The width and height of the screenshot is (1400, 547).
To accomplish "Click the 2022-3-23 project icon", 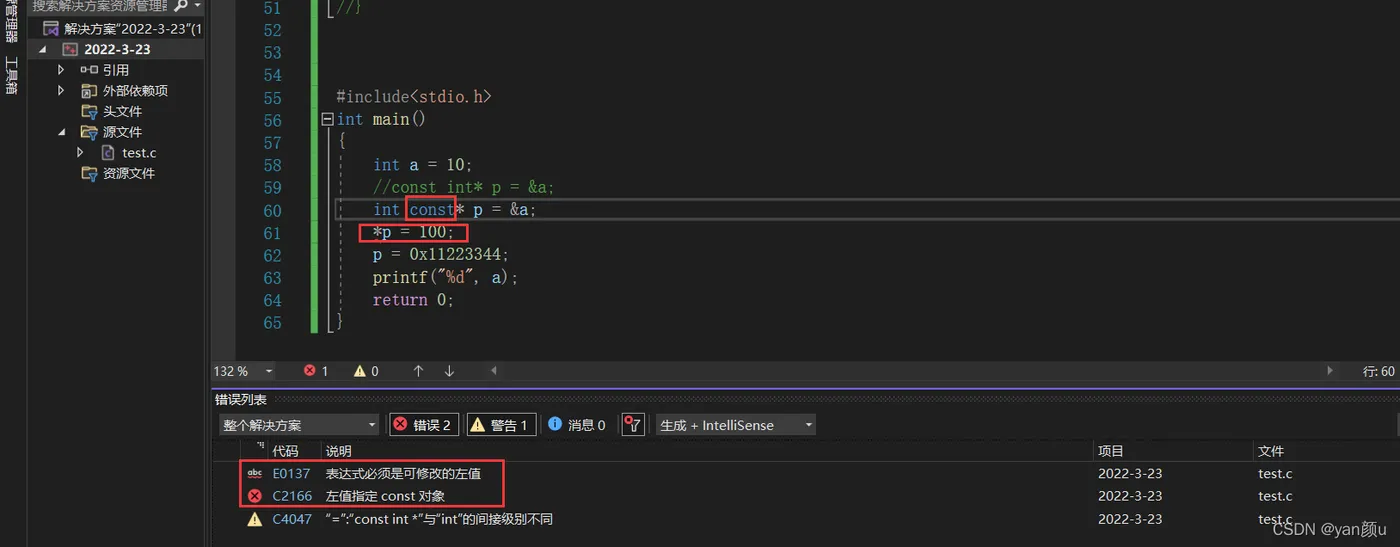I will (x=70, y=49).
